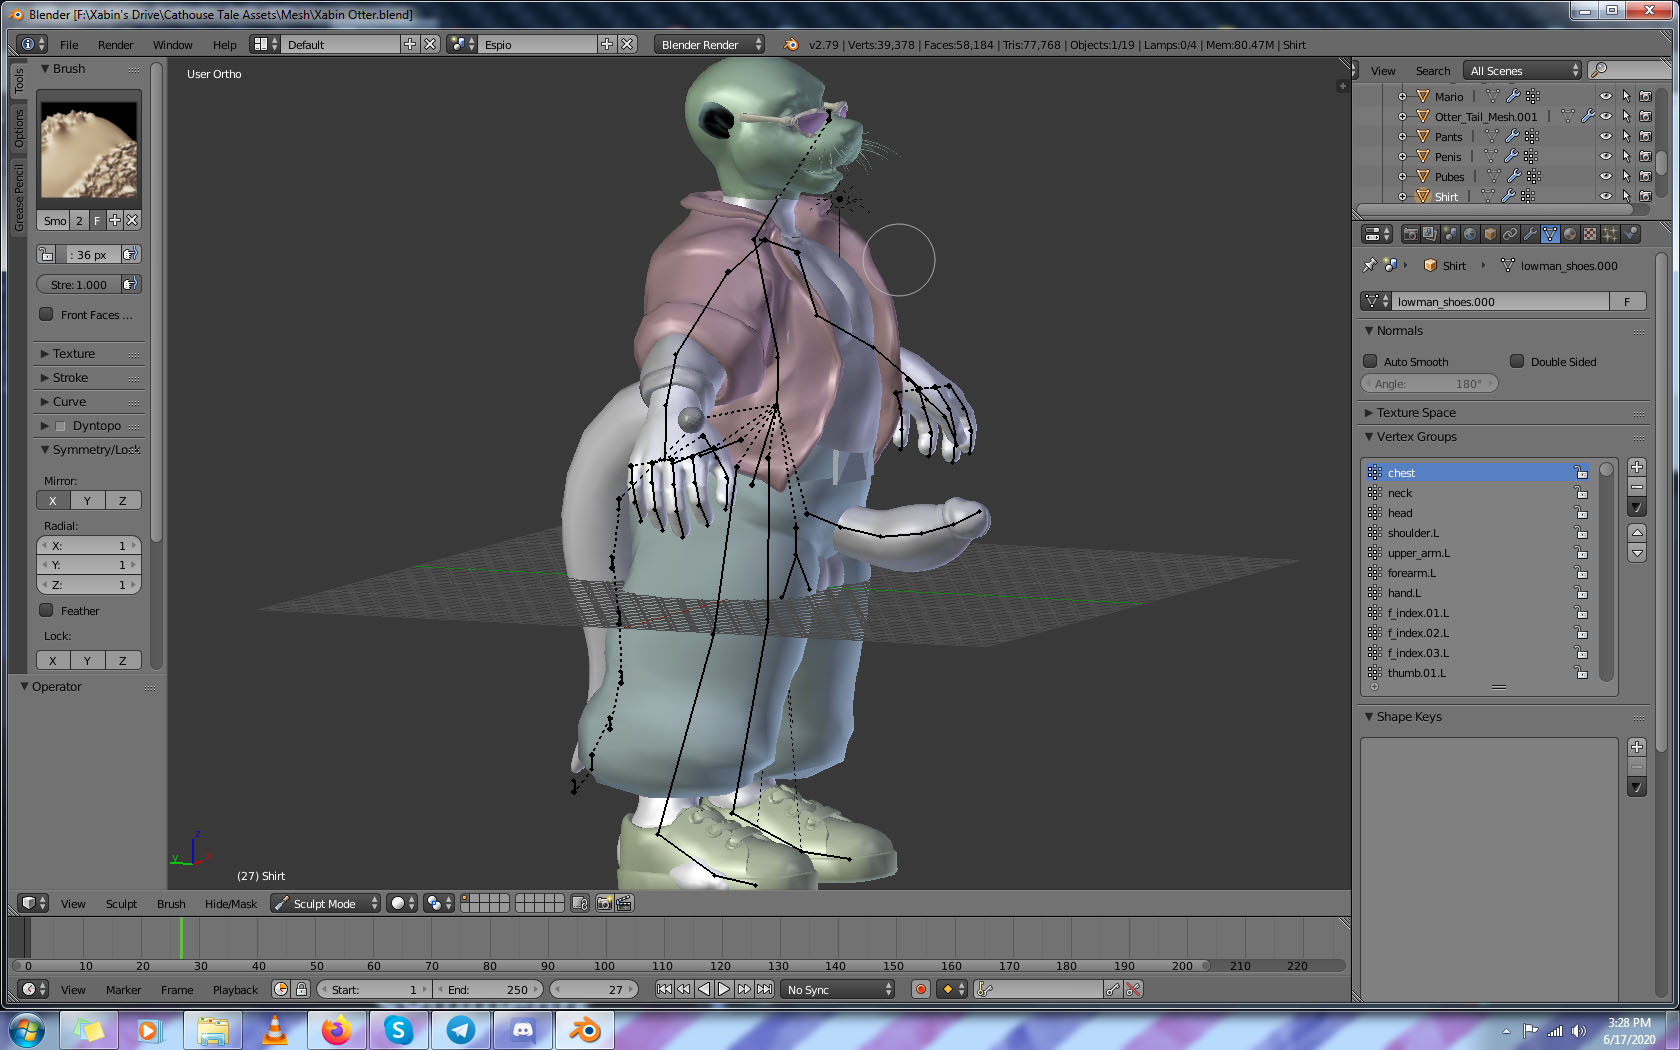Open the Hide/Mask menu
Viewport: 1680px width, 1050px height.
pos(230,903)
